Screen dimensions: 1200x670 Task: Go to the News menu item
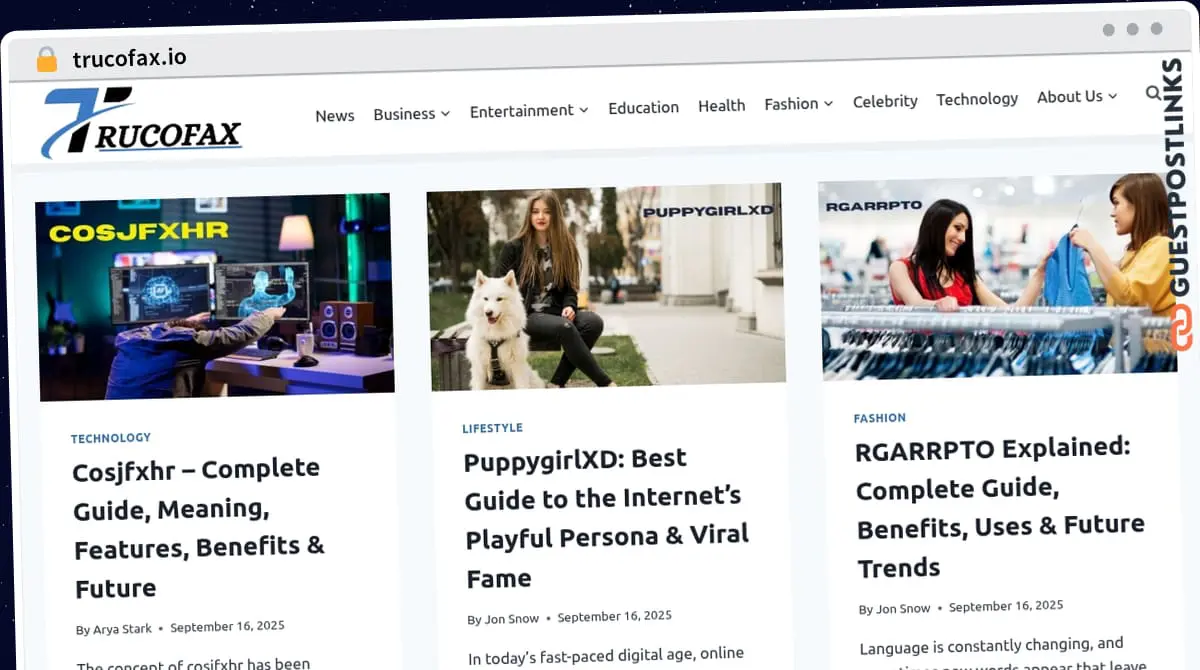pyautogui.click(x=335, y=116)
